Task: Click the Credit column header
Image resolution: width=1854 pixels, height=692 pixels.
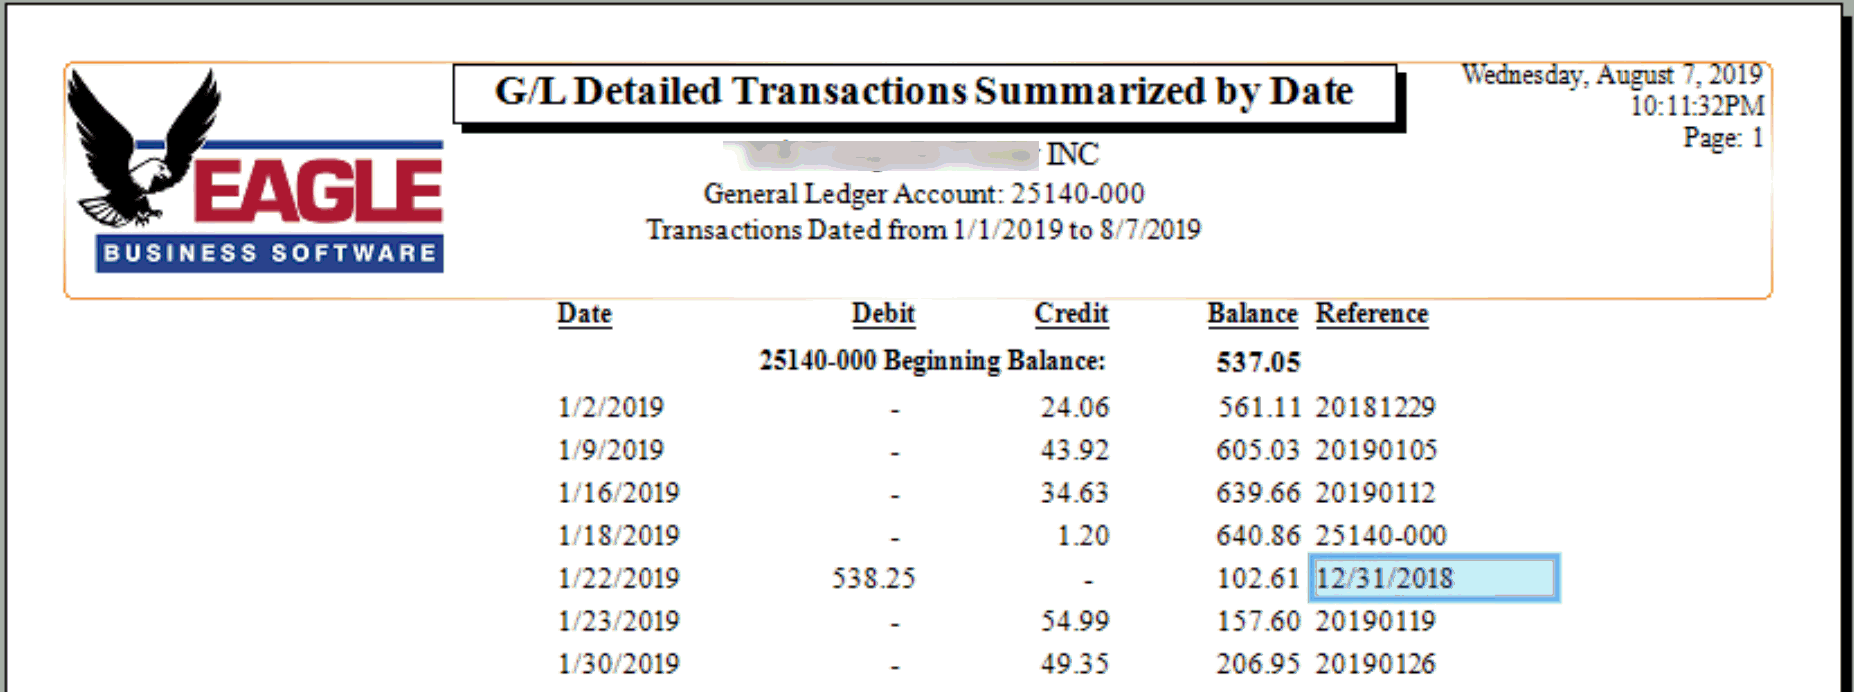Action: pos(1071,314)
